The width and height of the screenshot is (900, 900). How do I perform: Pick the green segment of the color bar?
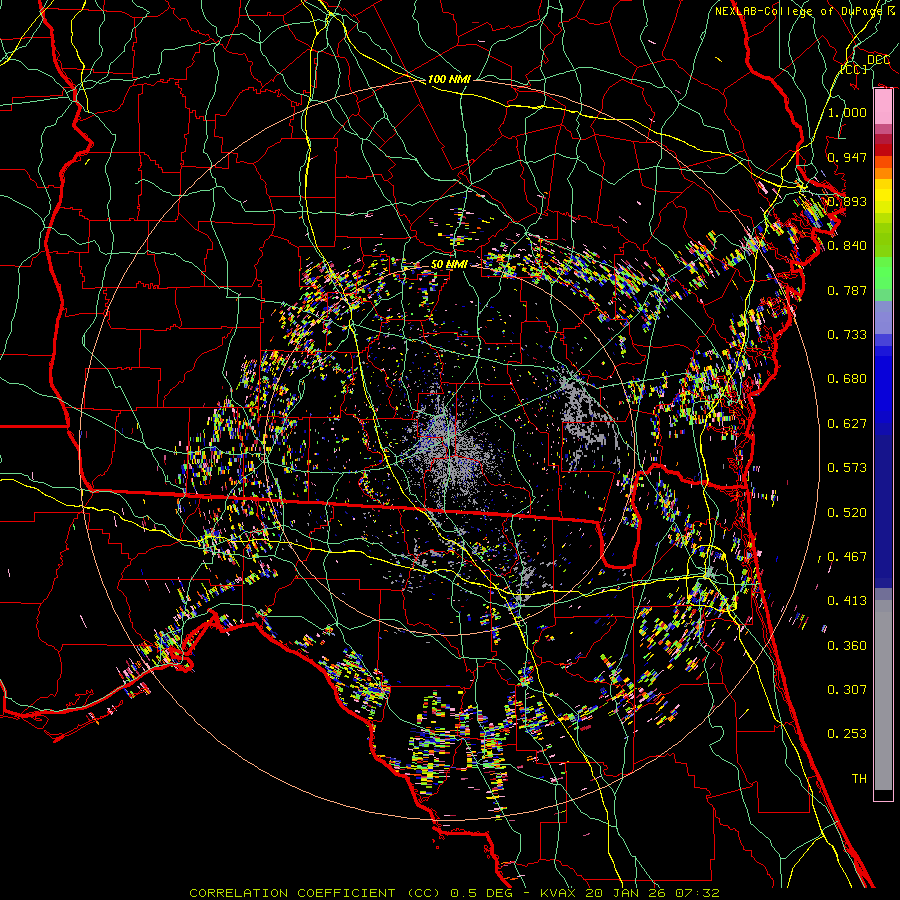(x=883, y=275)
